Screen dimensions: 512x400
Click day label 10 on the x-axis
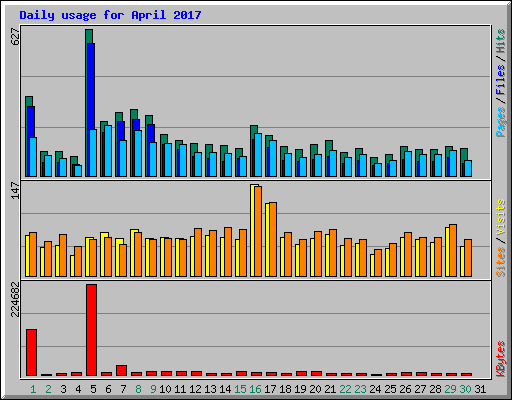pyautogui.click(x=165, y=389)
